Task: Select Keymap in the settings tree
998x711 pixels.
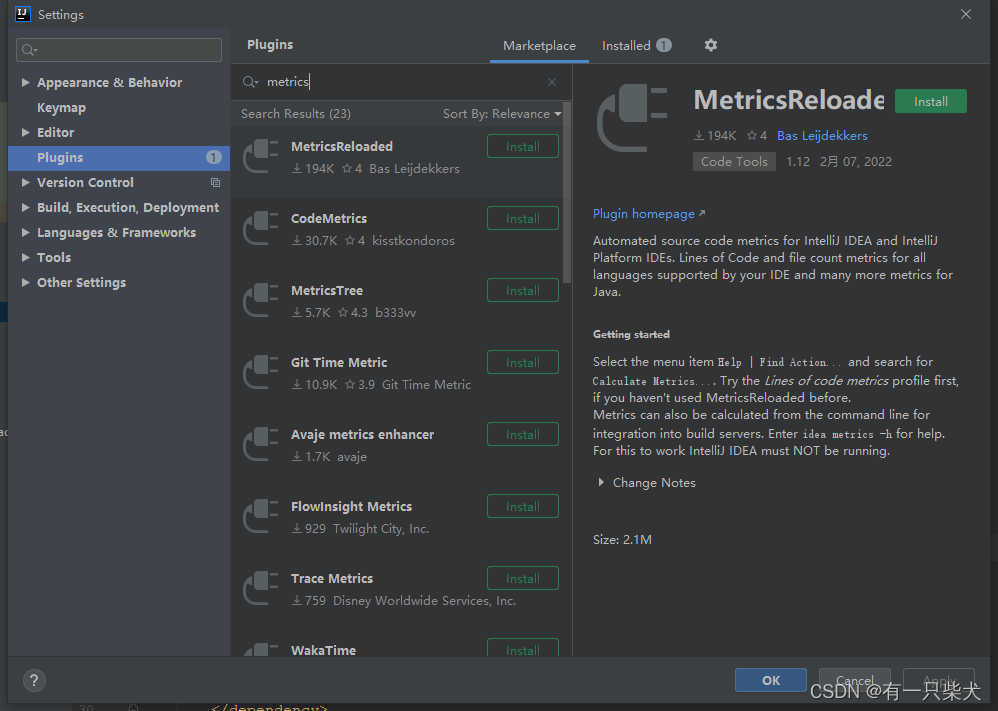Action: tap(61, 108)
